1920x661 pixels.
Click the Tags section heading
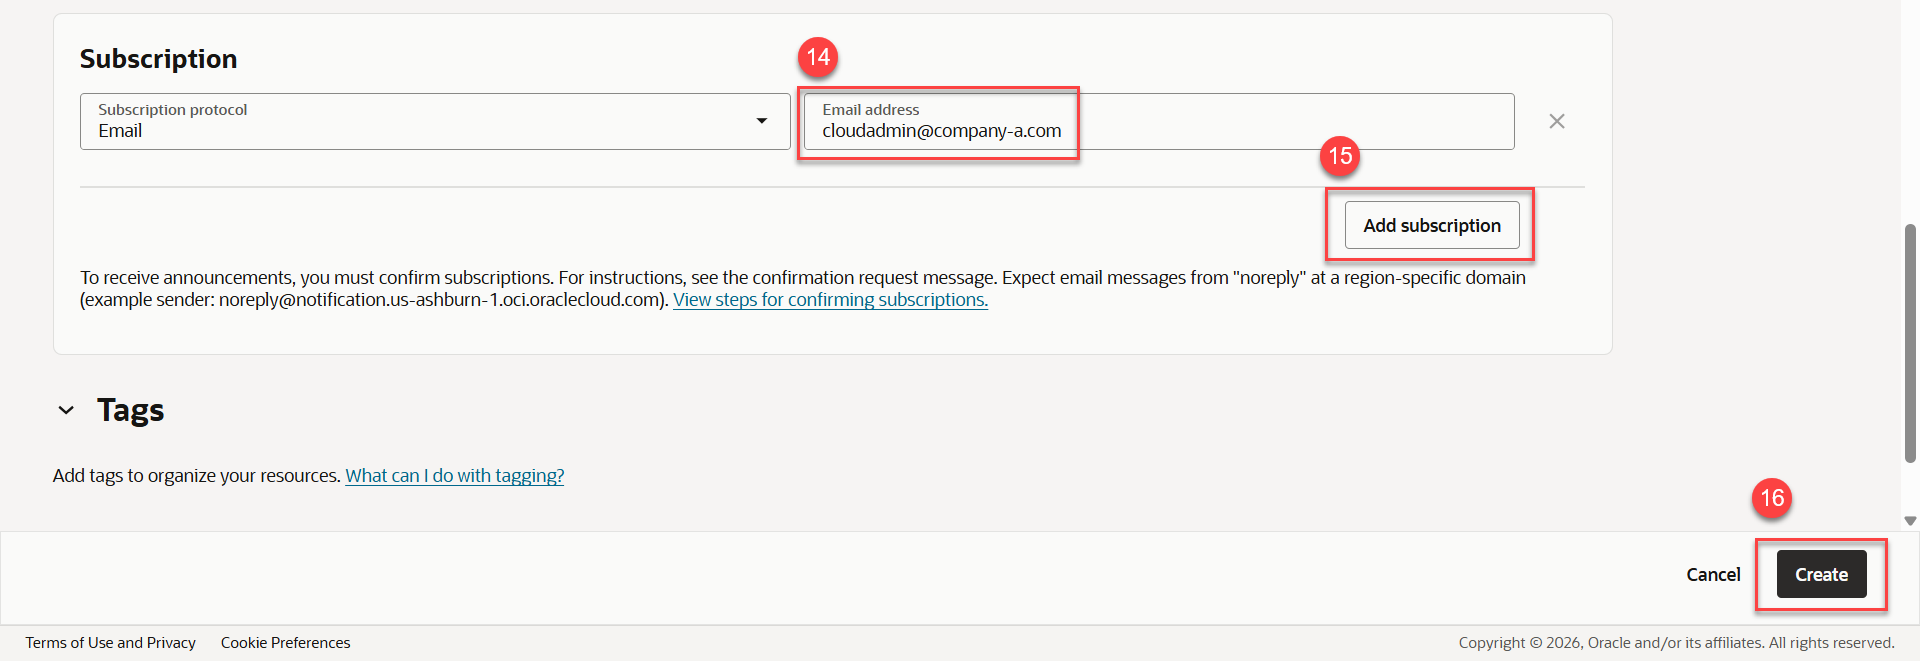[x=130, y=410]
